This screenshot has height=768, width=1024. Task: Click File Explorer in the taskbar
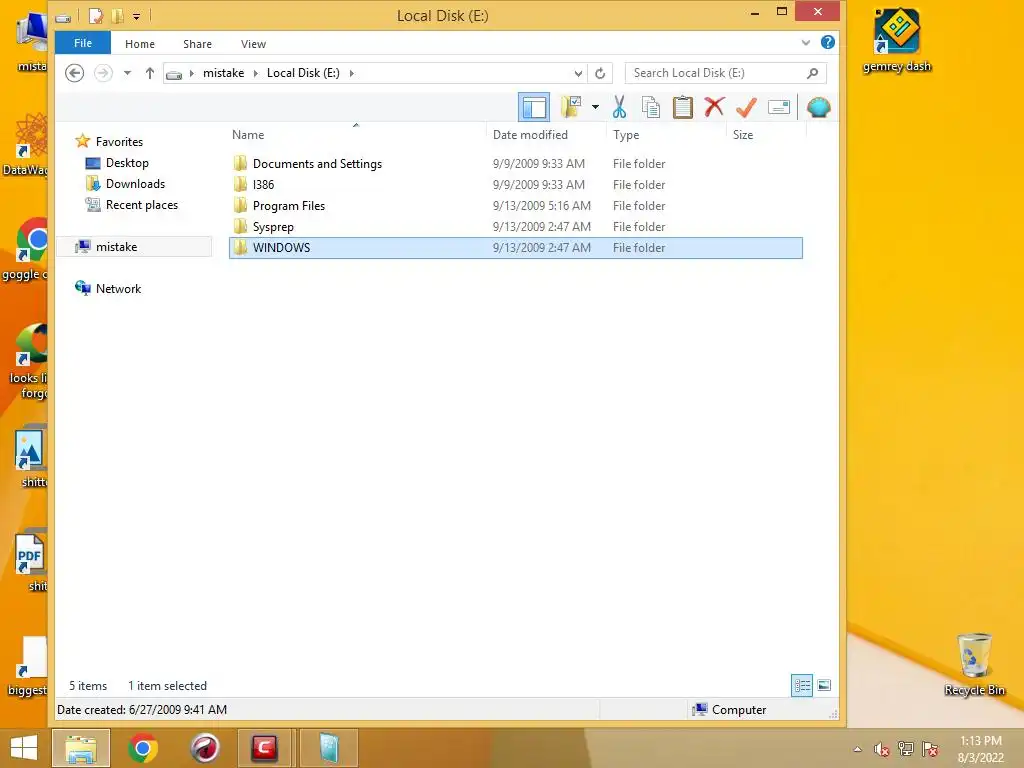81,748
